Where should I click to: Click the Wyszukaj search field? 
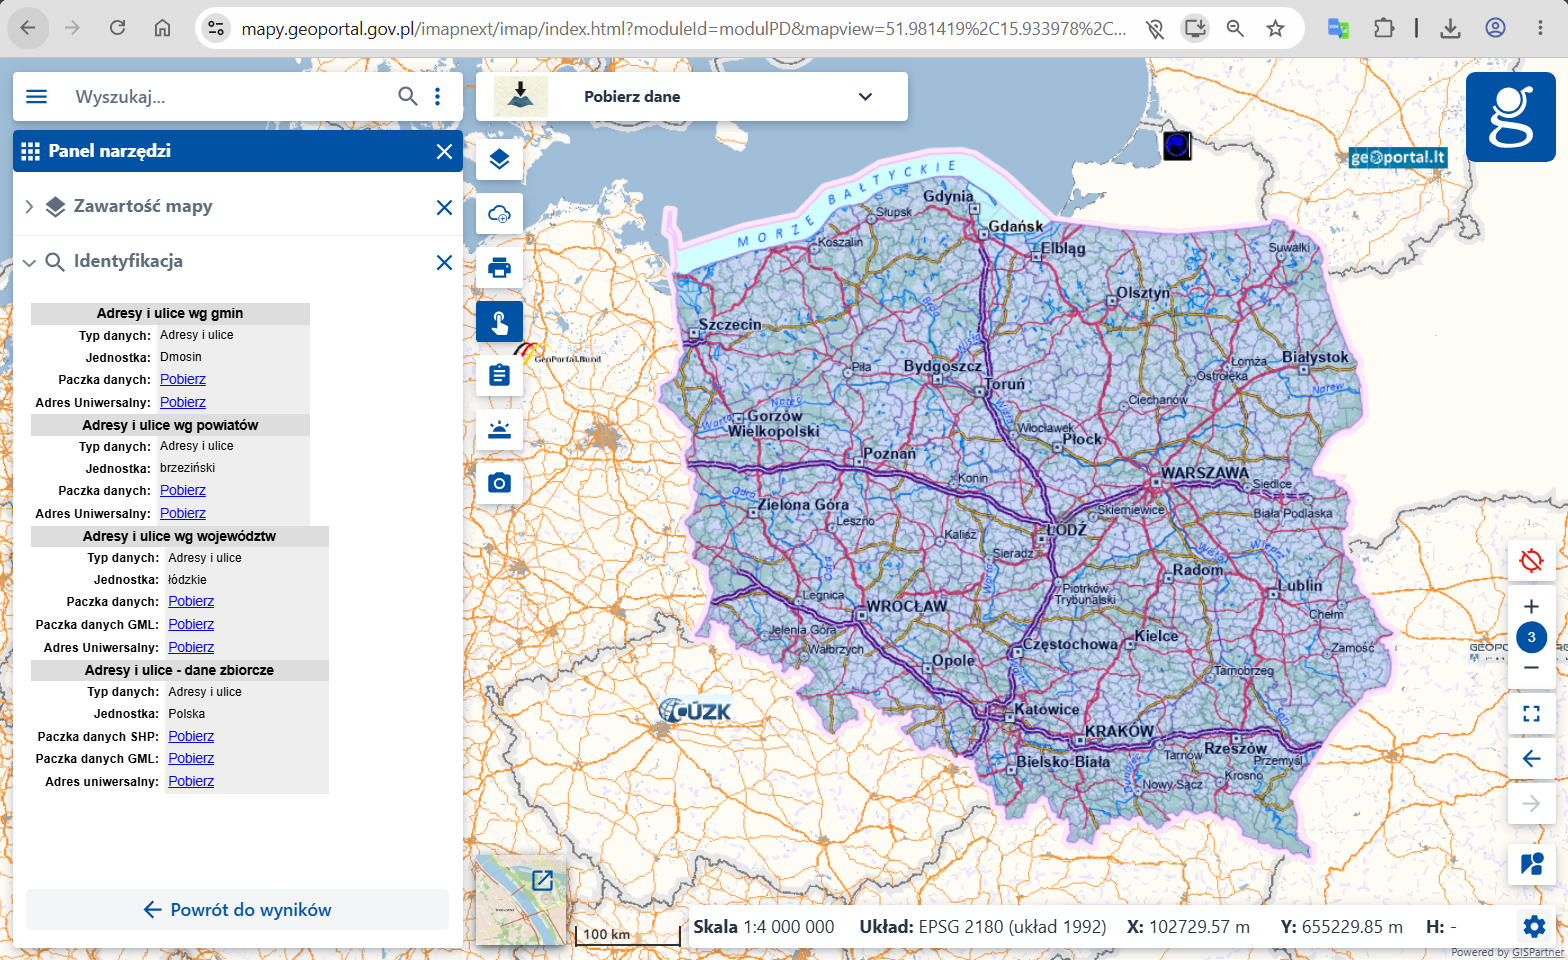click(x=230, y=96)
